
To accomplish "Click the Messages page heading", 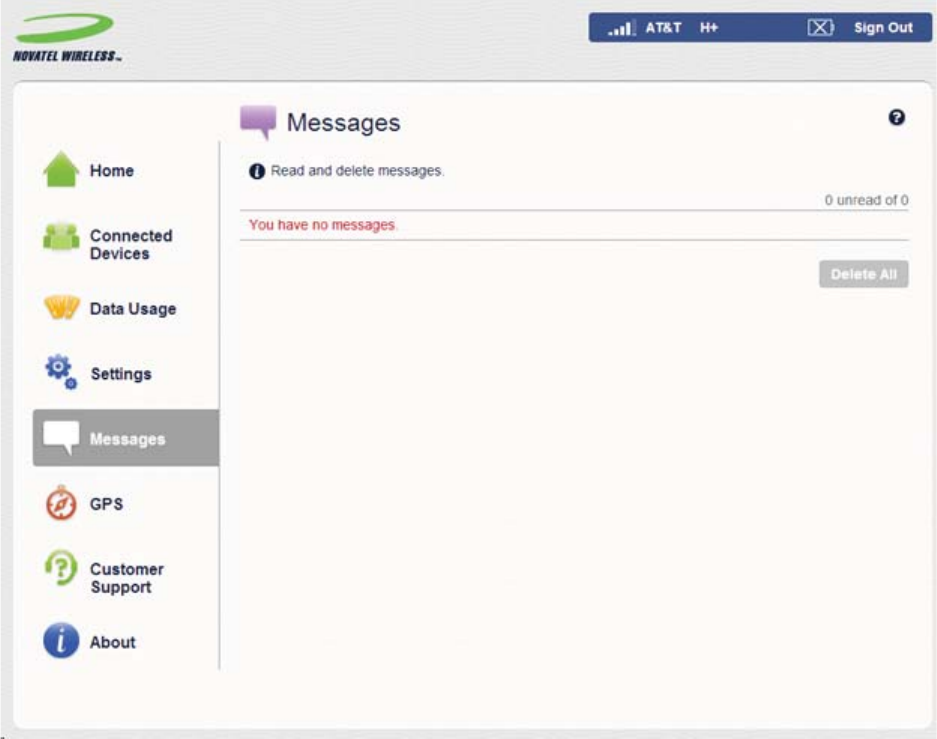I will pyautogui.click(x=344, y=122).
